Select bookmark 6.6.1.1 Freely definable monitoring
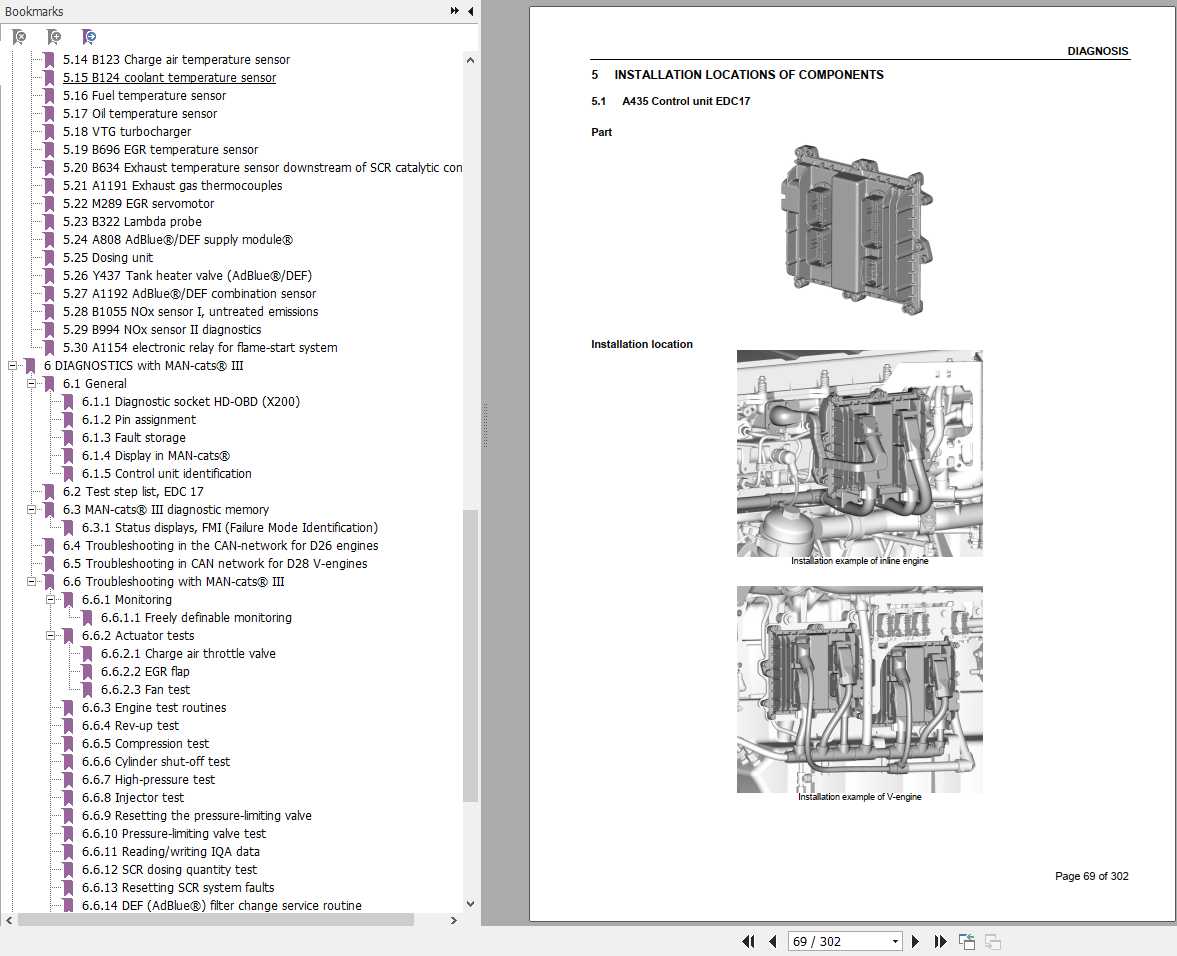The height and width of the screenshot is (956, 1177). 197,618
